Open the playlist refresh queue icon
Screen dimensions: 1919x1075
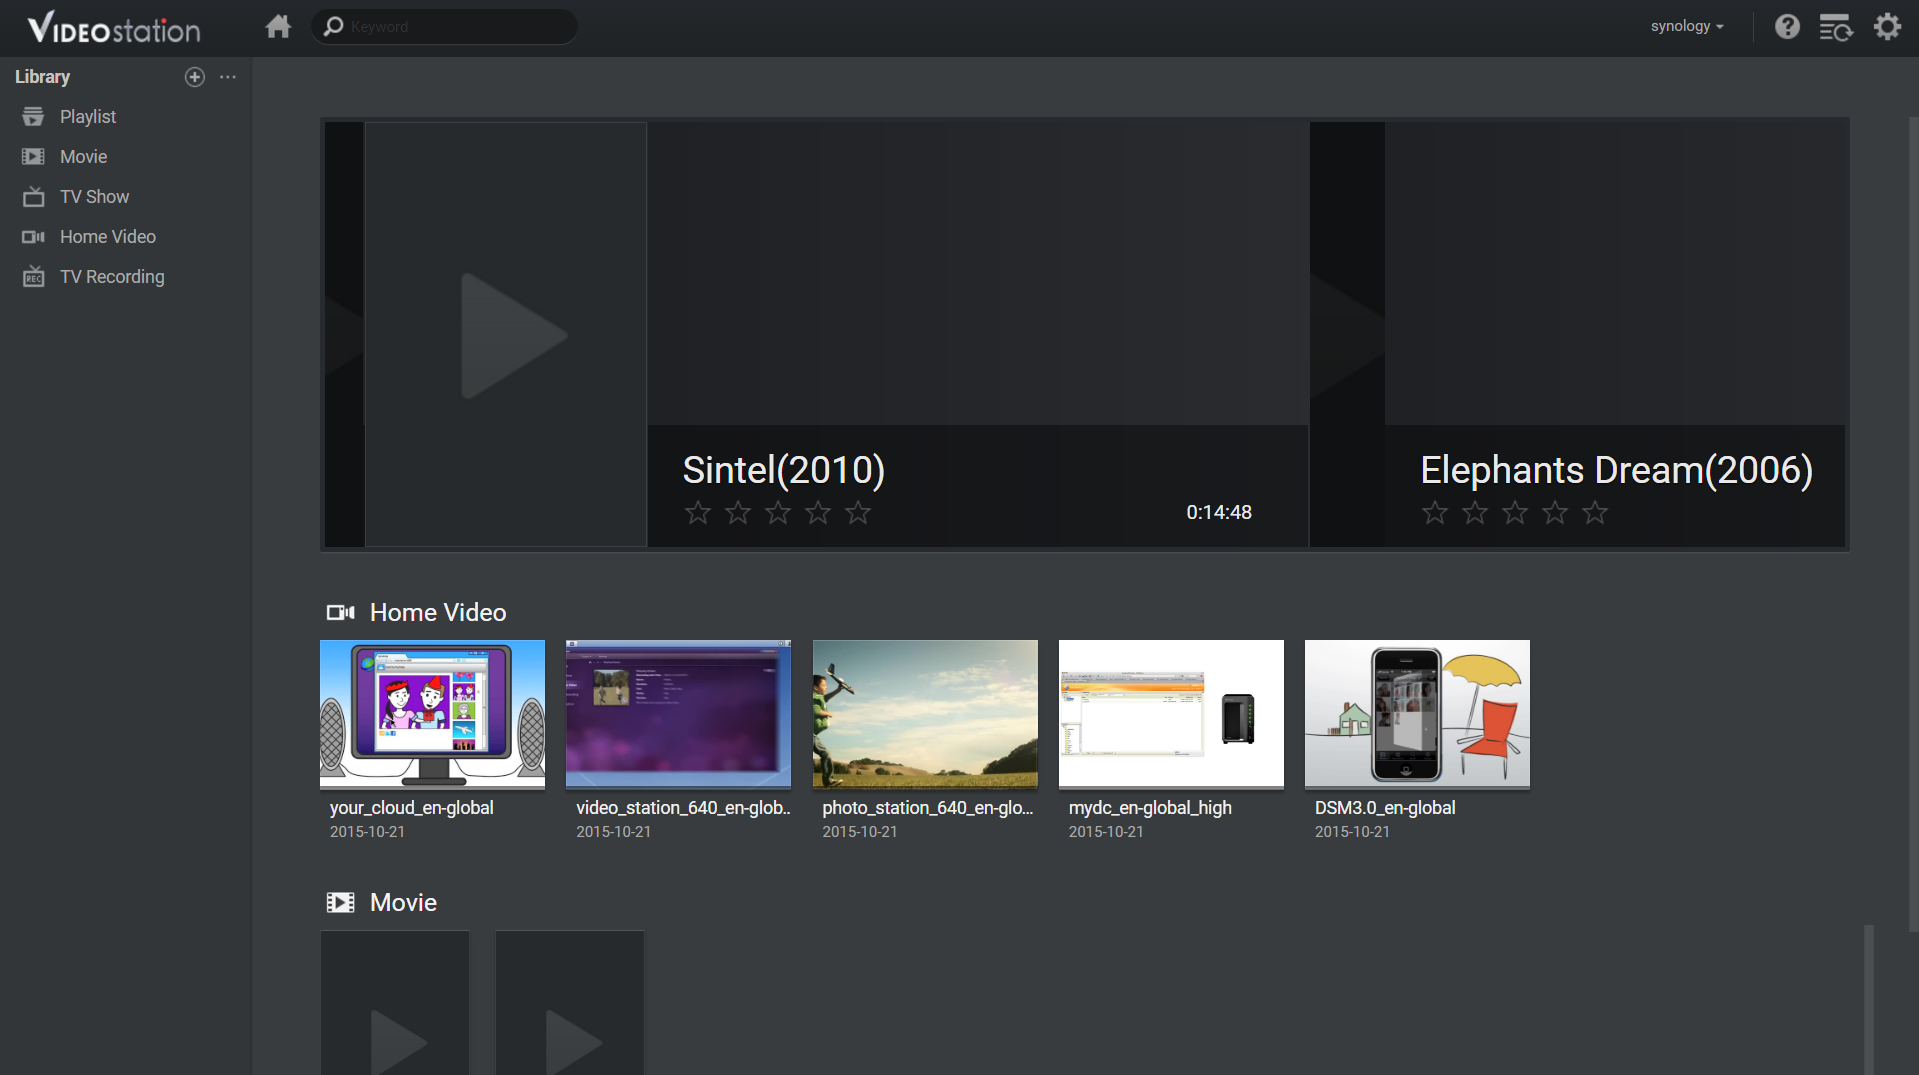point(1836,27)
